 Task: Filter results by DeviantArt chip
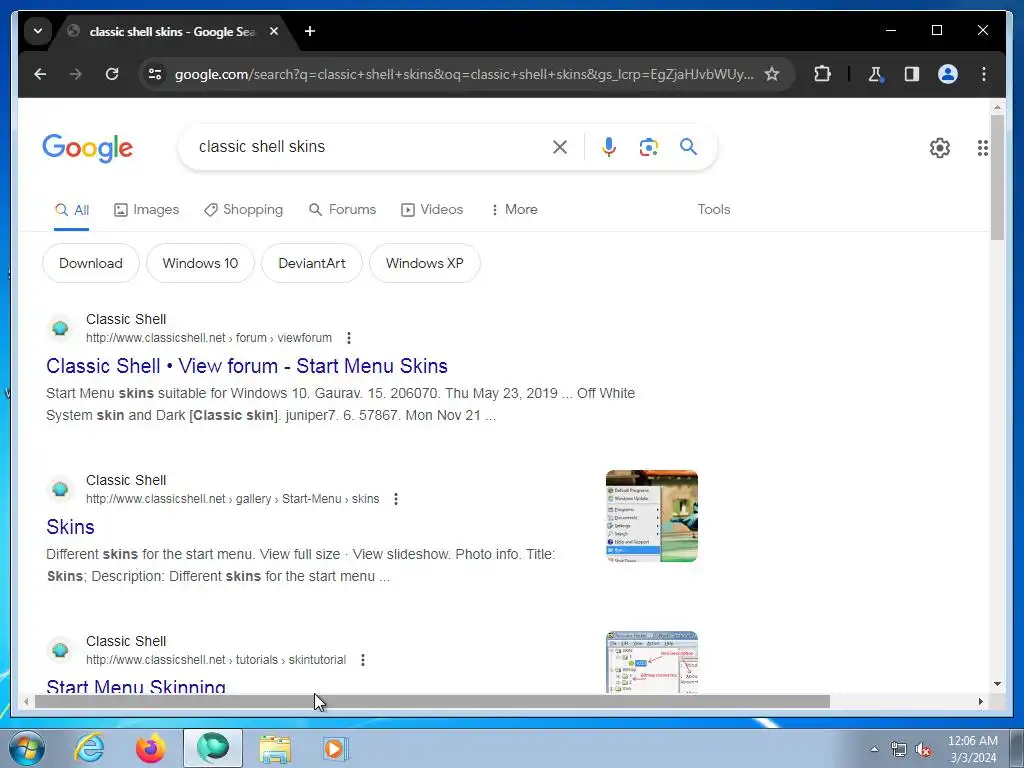312,264
